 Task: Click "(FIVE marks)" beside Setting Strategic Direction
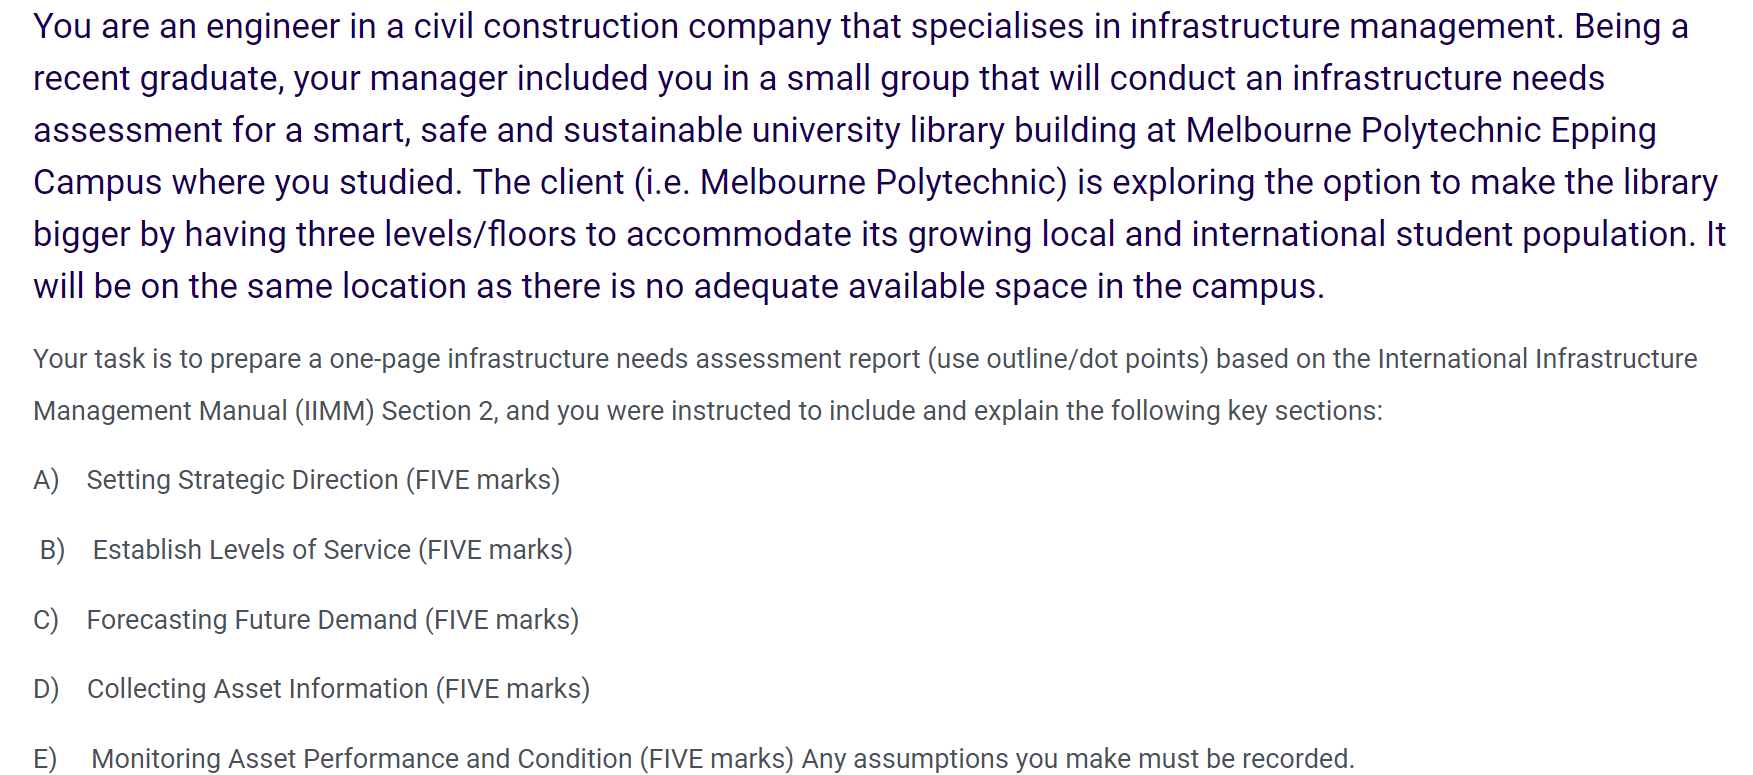tap(483, 480)
